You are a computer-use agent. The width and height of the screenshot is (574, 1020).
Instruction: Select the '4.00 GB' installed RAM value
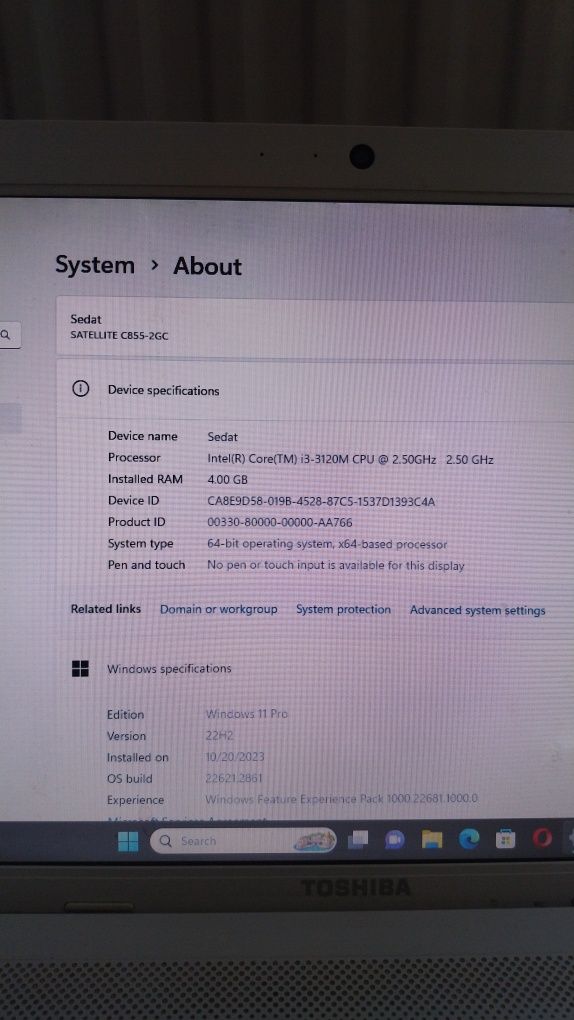(x=228, y=480)
